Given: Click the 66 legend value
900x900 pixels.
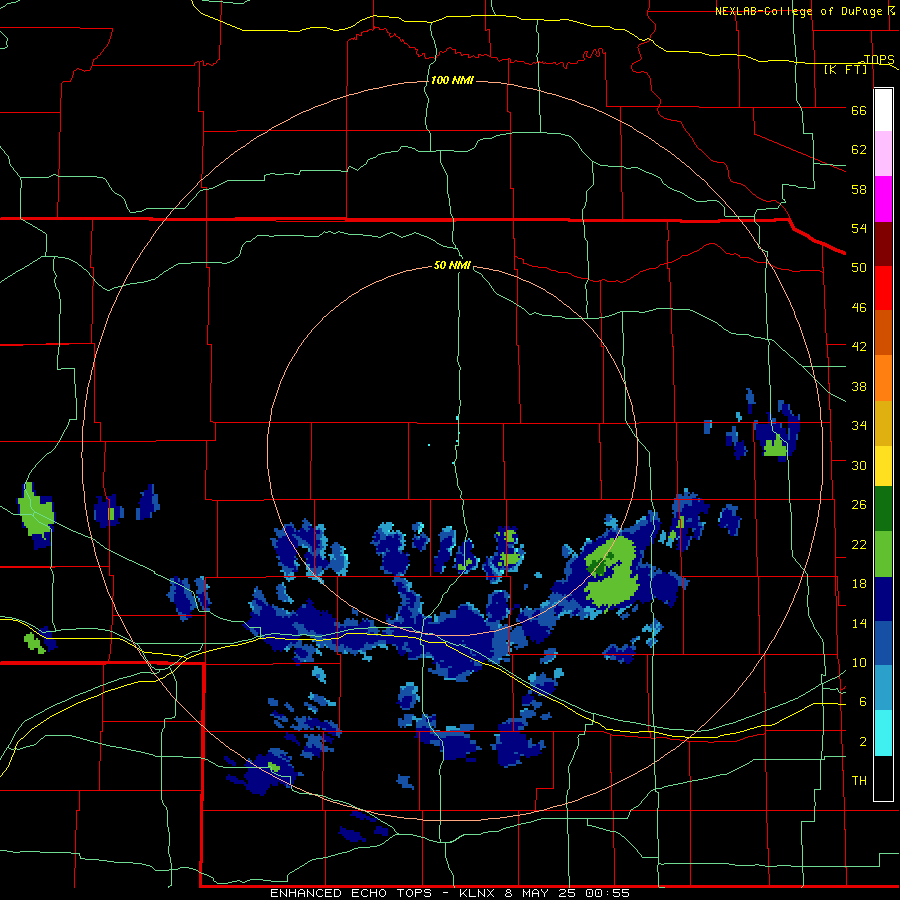Looking at the screenshot, I should [859, 110].
